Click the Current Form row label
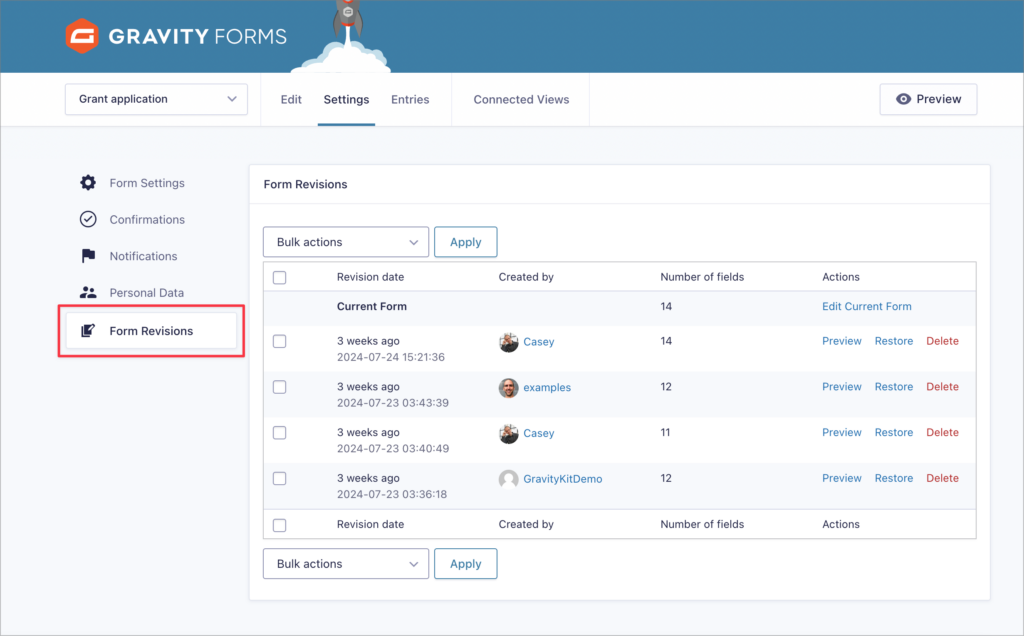The image size is (1024, 636). (x=372, y=306)
